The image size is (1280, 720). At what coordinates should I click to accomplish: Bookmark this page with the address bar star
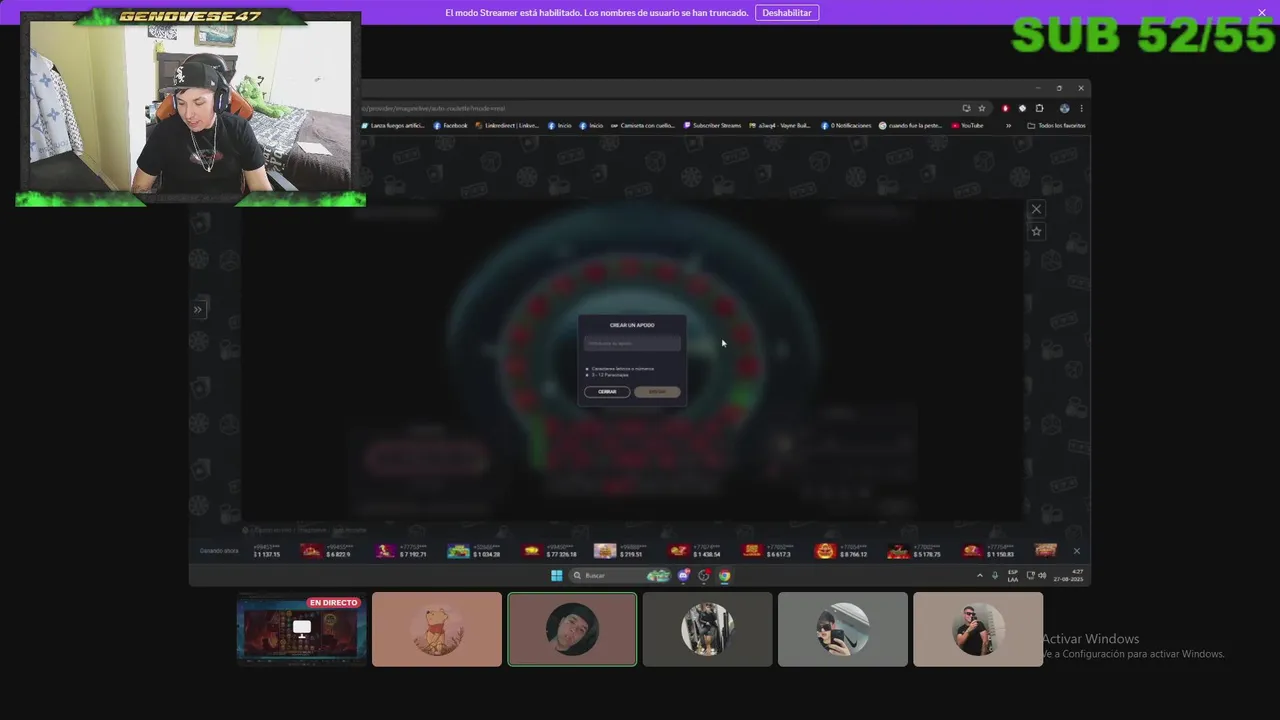[981, 108]
